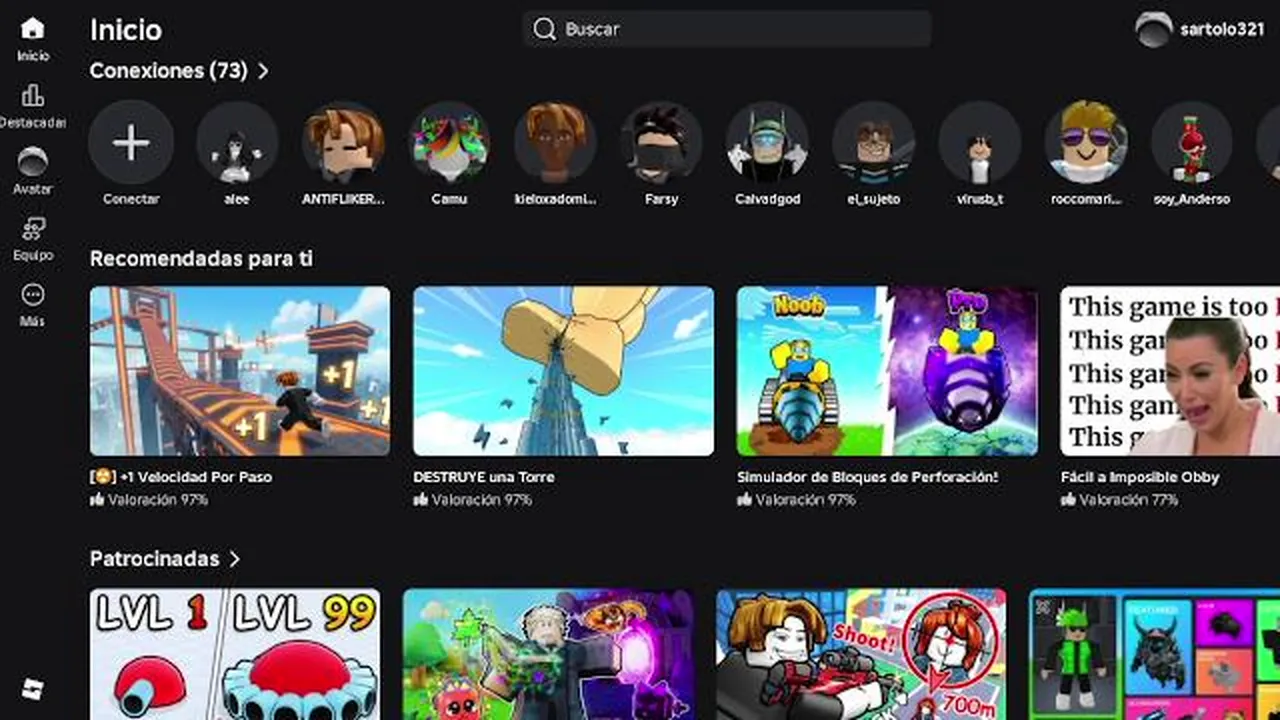This screenshot has width=1280, height=720.
Task: Click the Patrocinadas heading link
Action: tap(155, 559)
